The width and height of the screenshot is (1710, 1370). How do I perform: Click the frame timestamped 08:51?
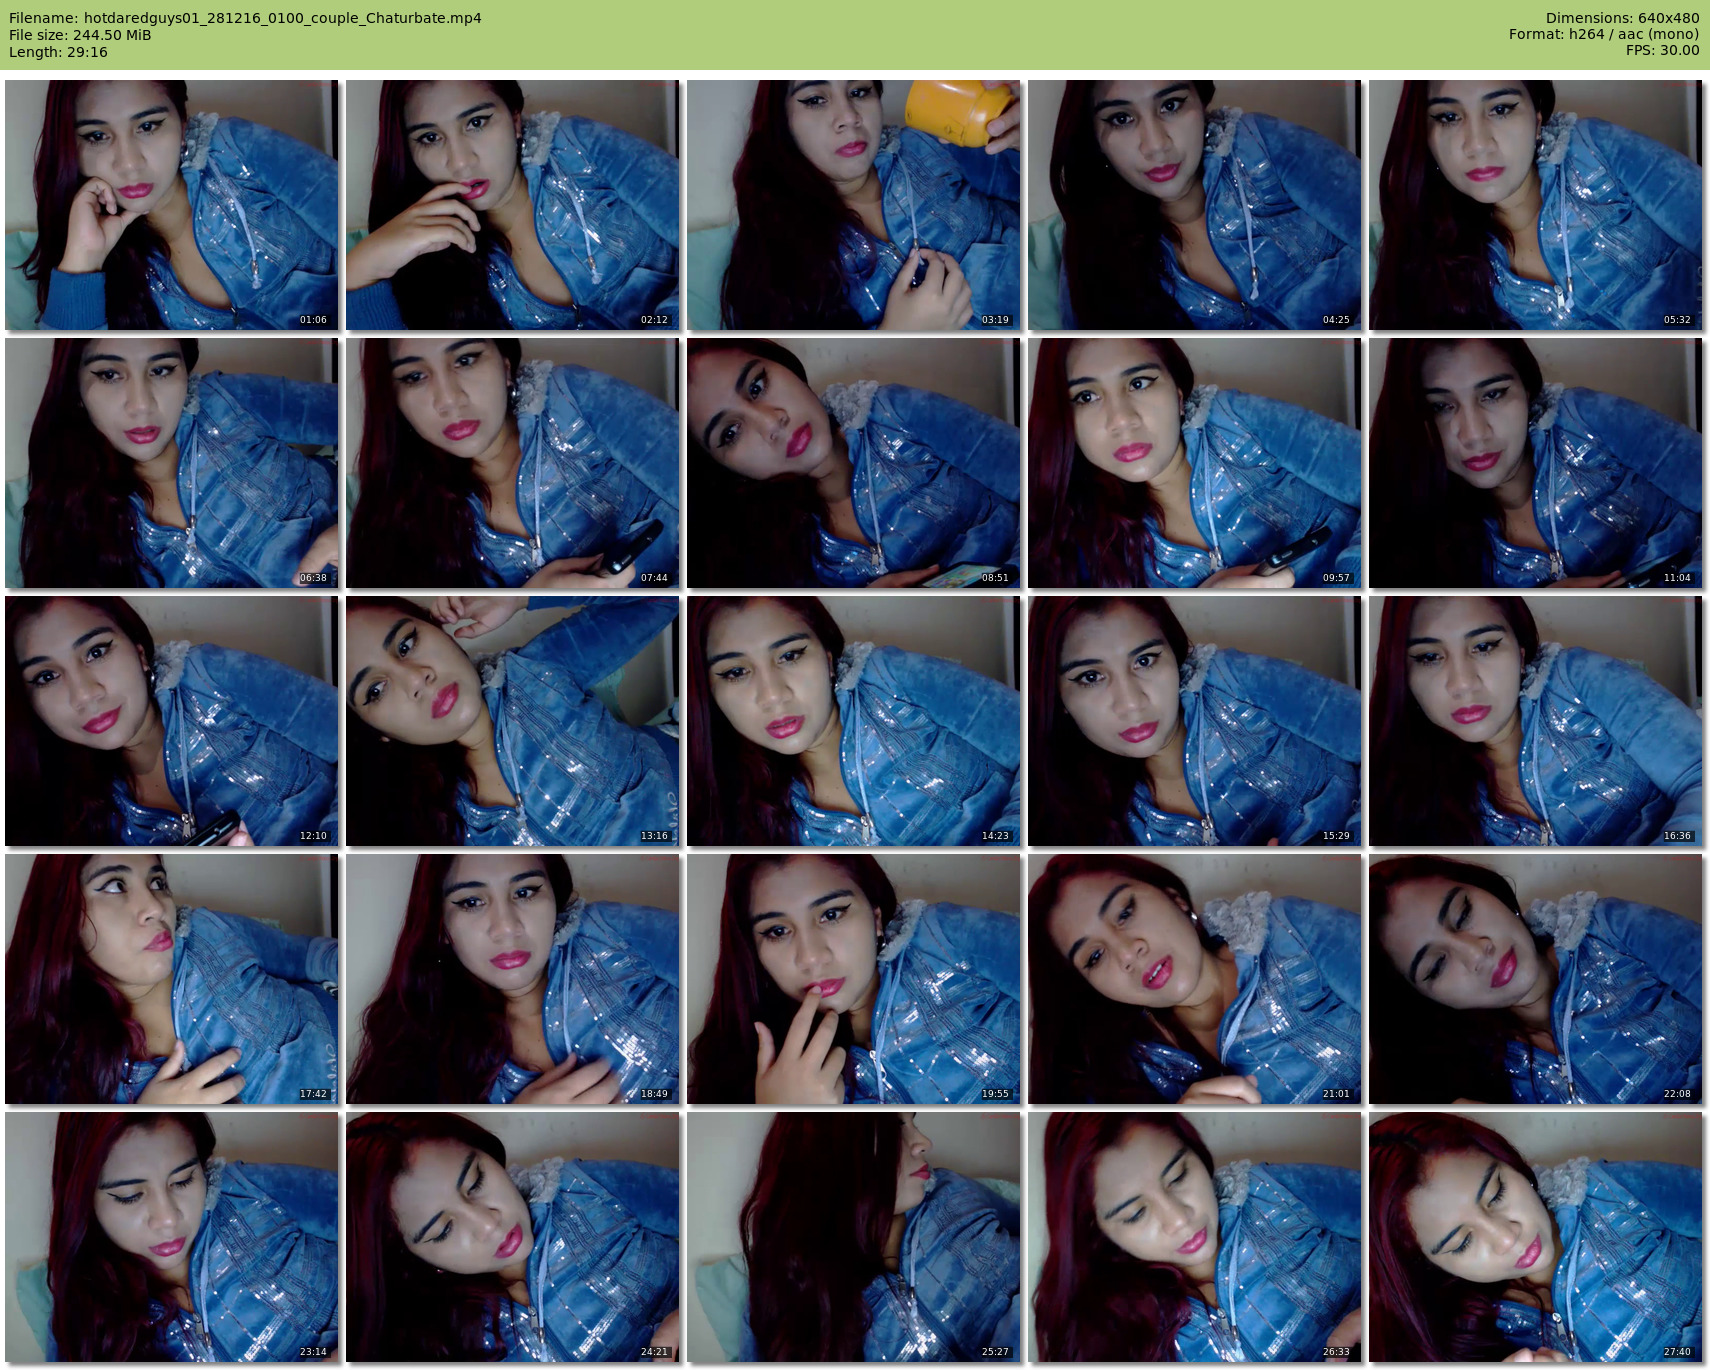tap(853, 463)
